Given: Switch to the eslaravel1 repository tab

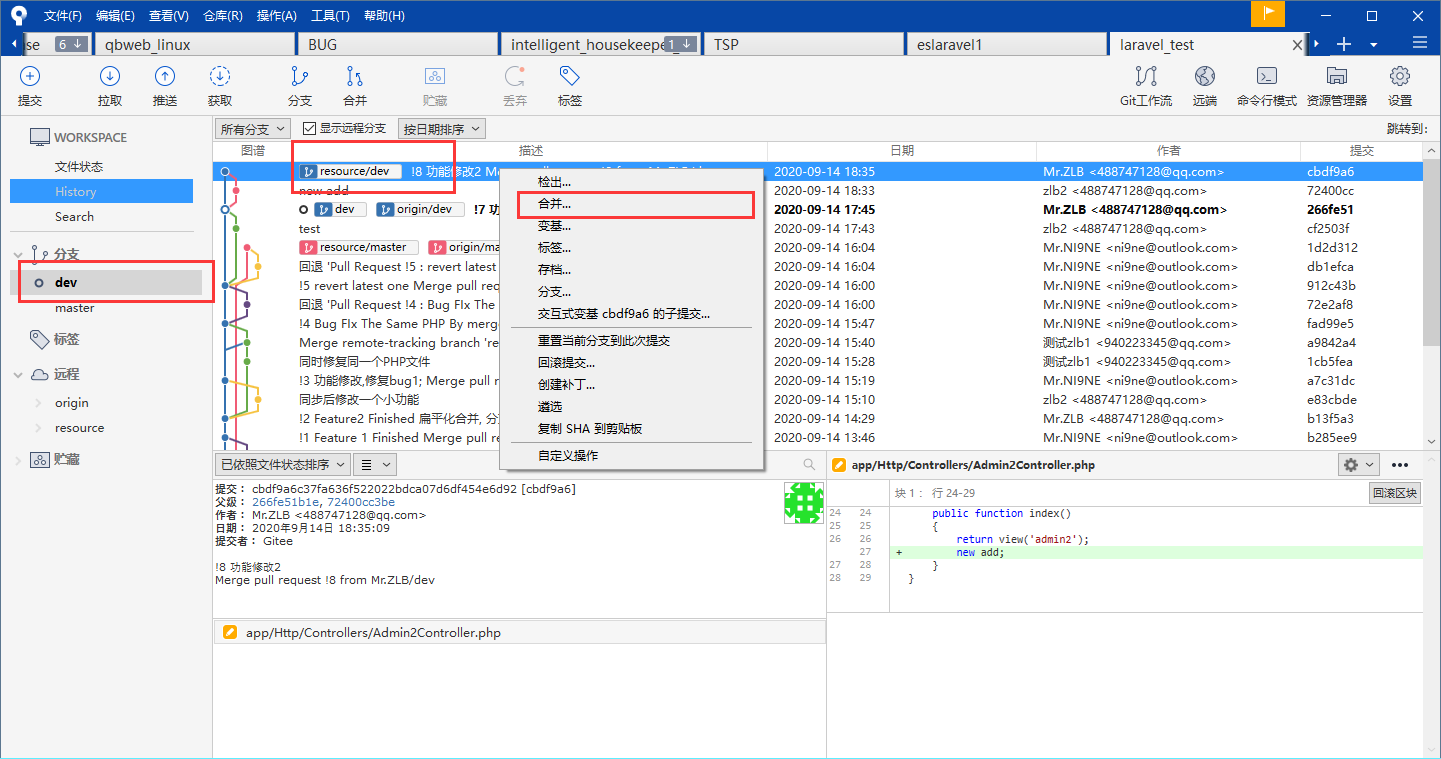Looking at the screenshot, I should click(1005, 44).
